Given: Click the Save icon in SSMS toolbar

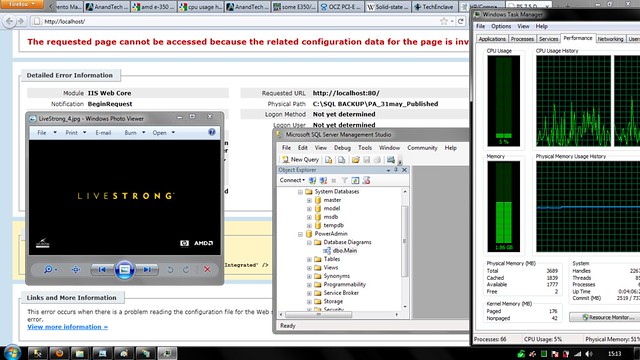Looking at the screenshot, I should tap(367, 160).
